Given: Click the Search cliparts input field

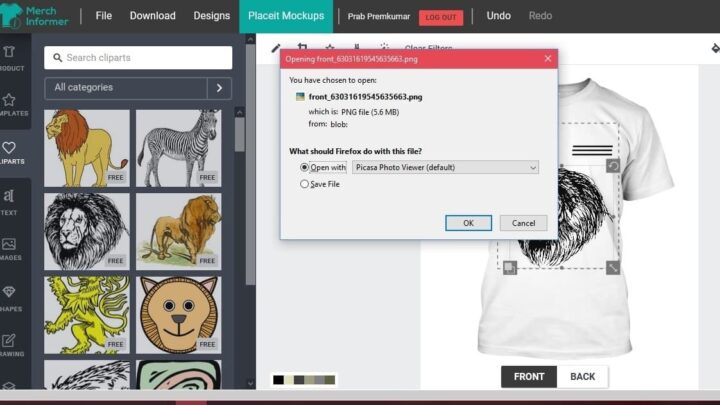Looking at the screenshot, I should [138, 58].
